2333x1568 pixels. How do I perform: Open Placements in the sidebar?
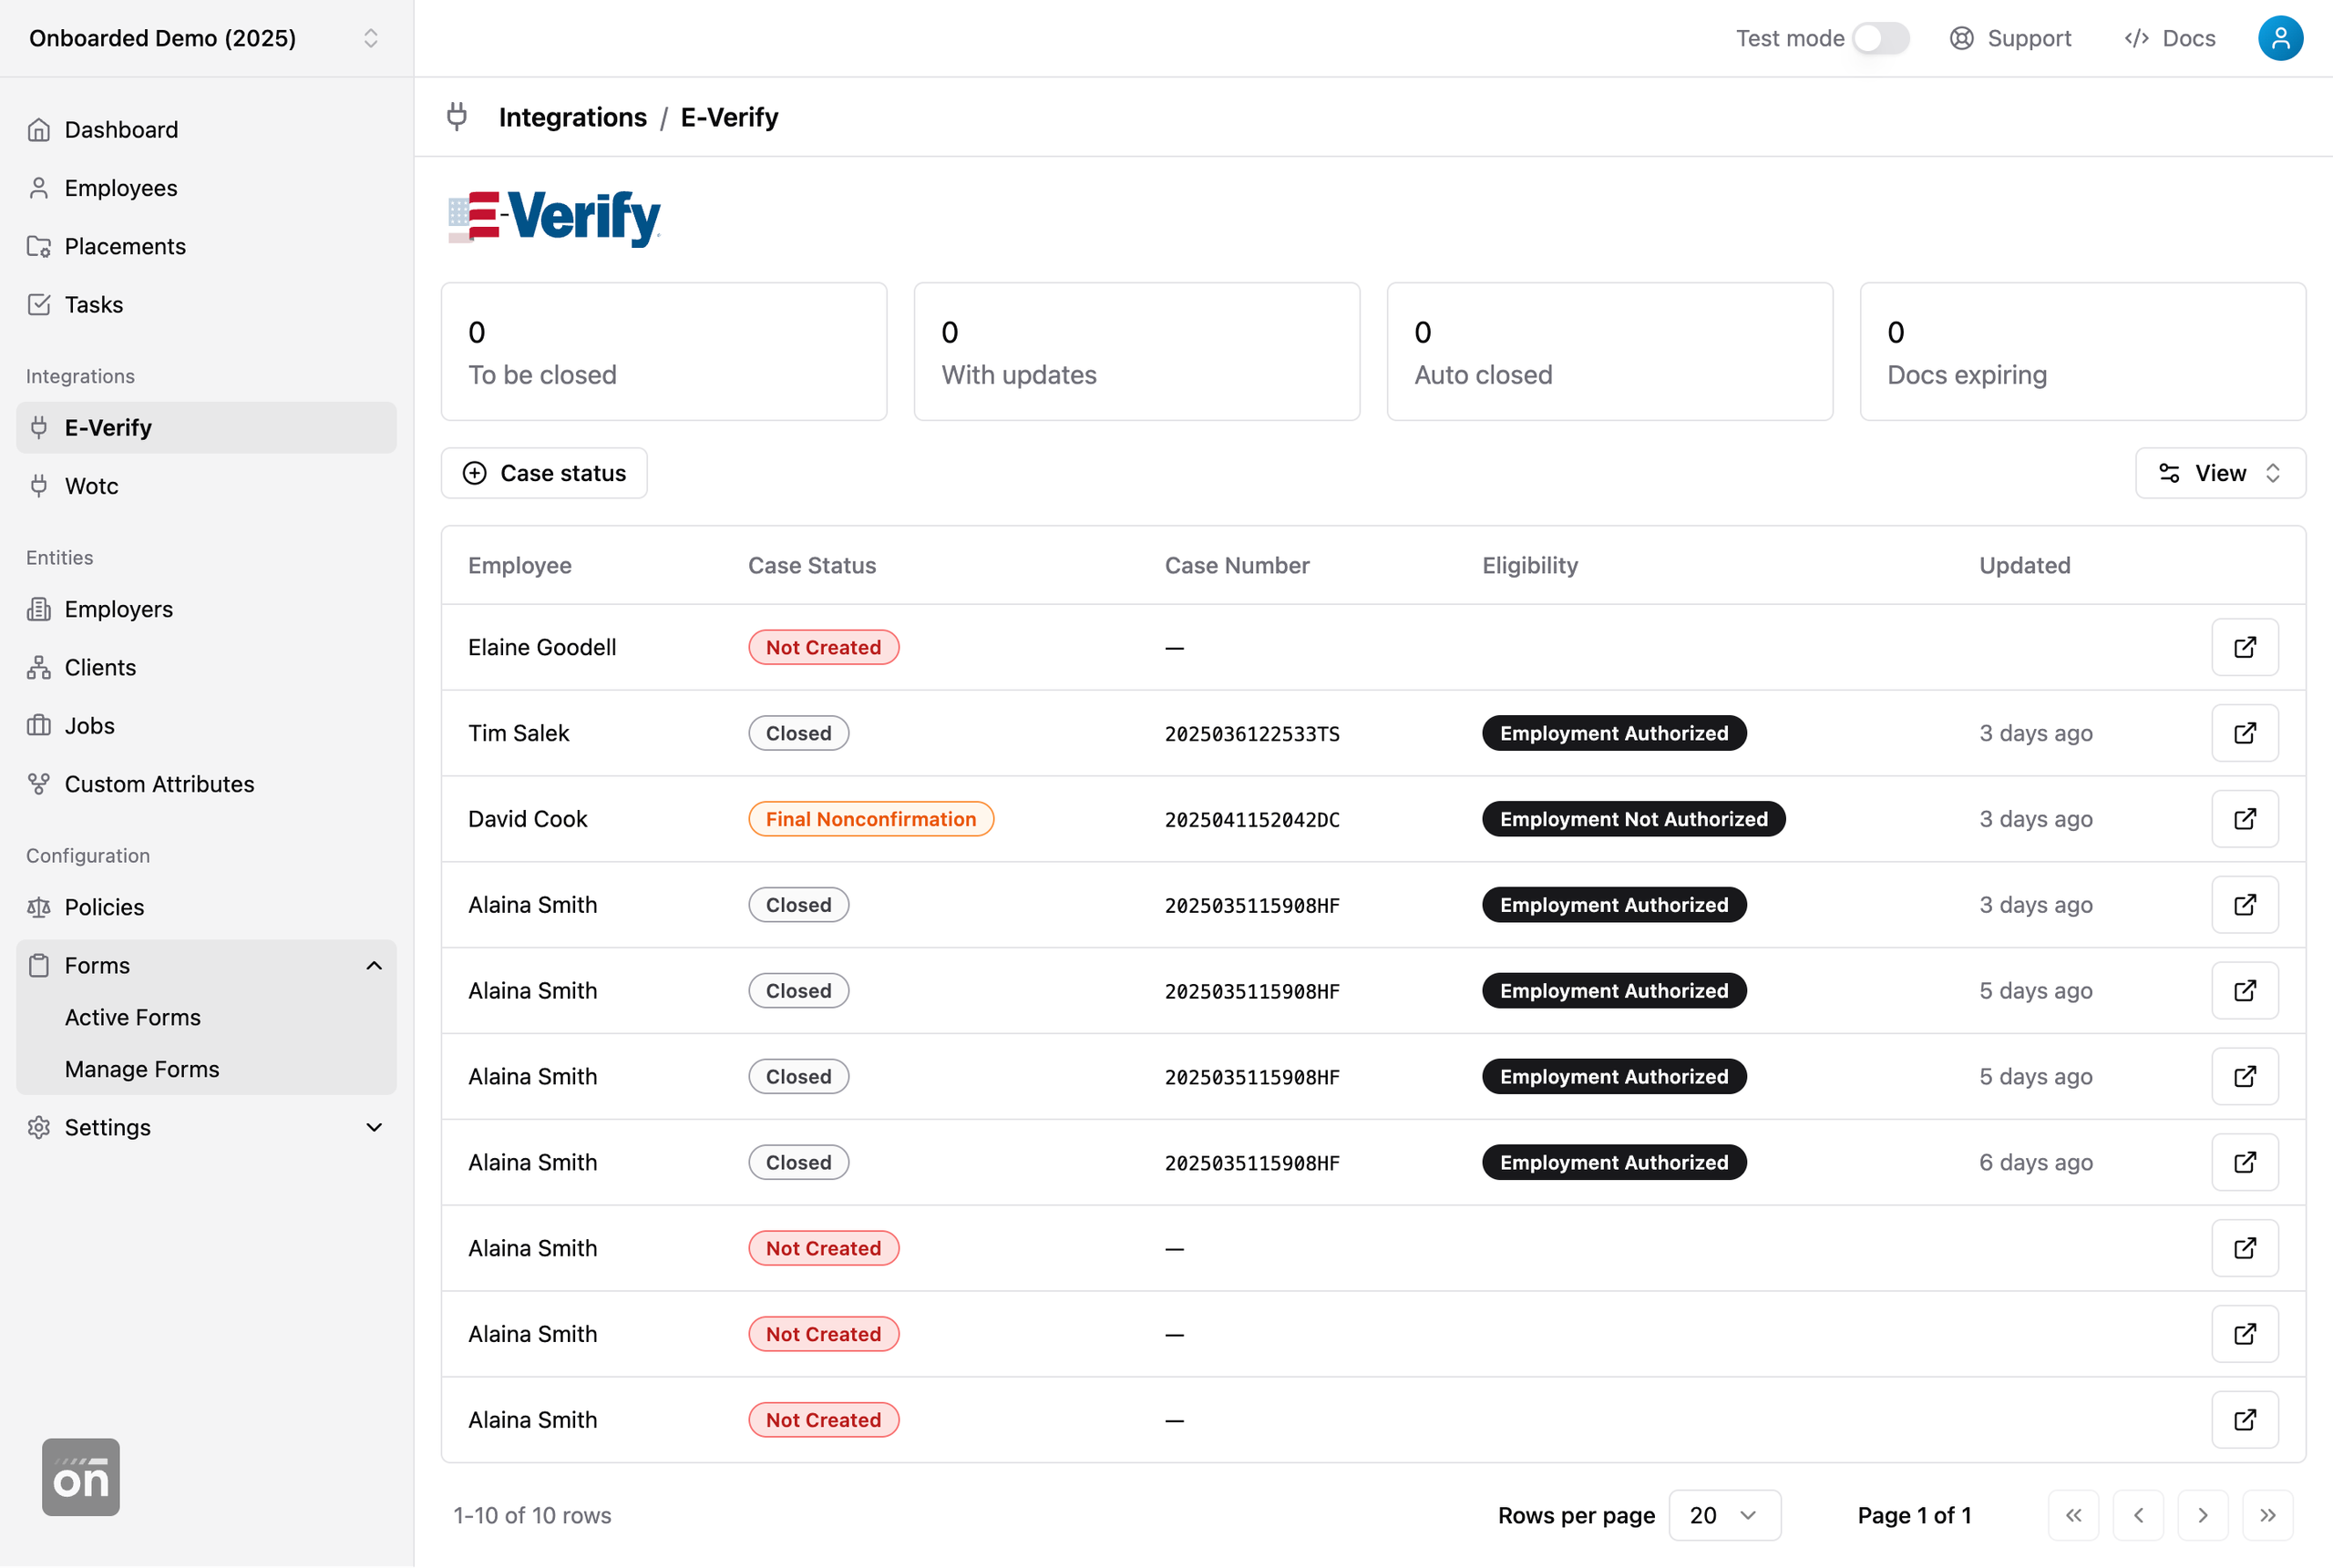click(x=206, y=246)
